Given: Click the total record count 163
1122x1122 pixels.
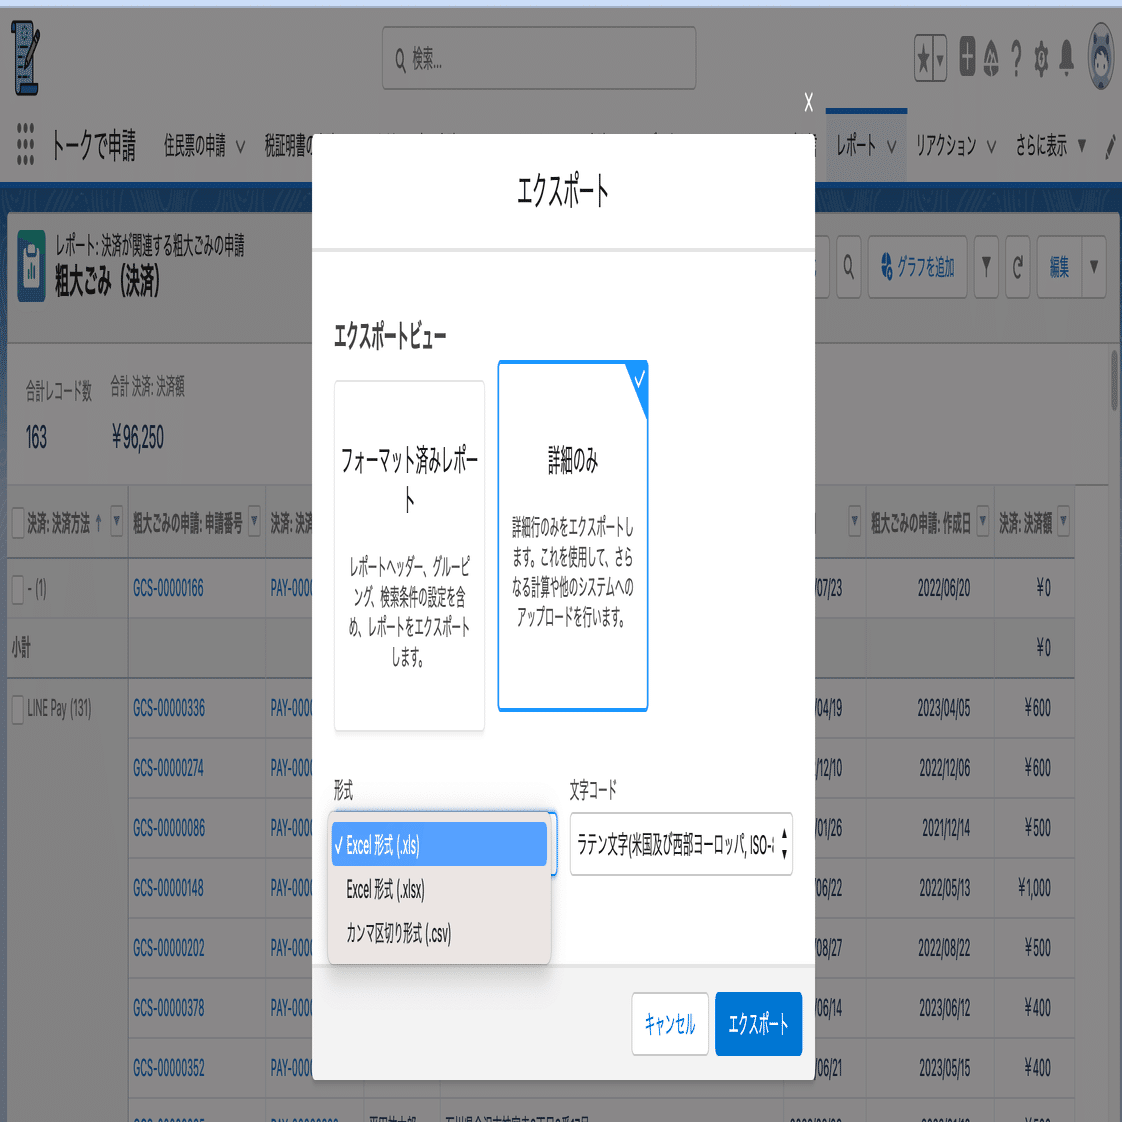Looking at the screenshot, I should 36,437.
